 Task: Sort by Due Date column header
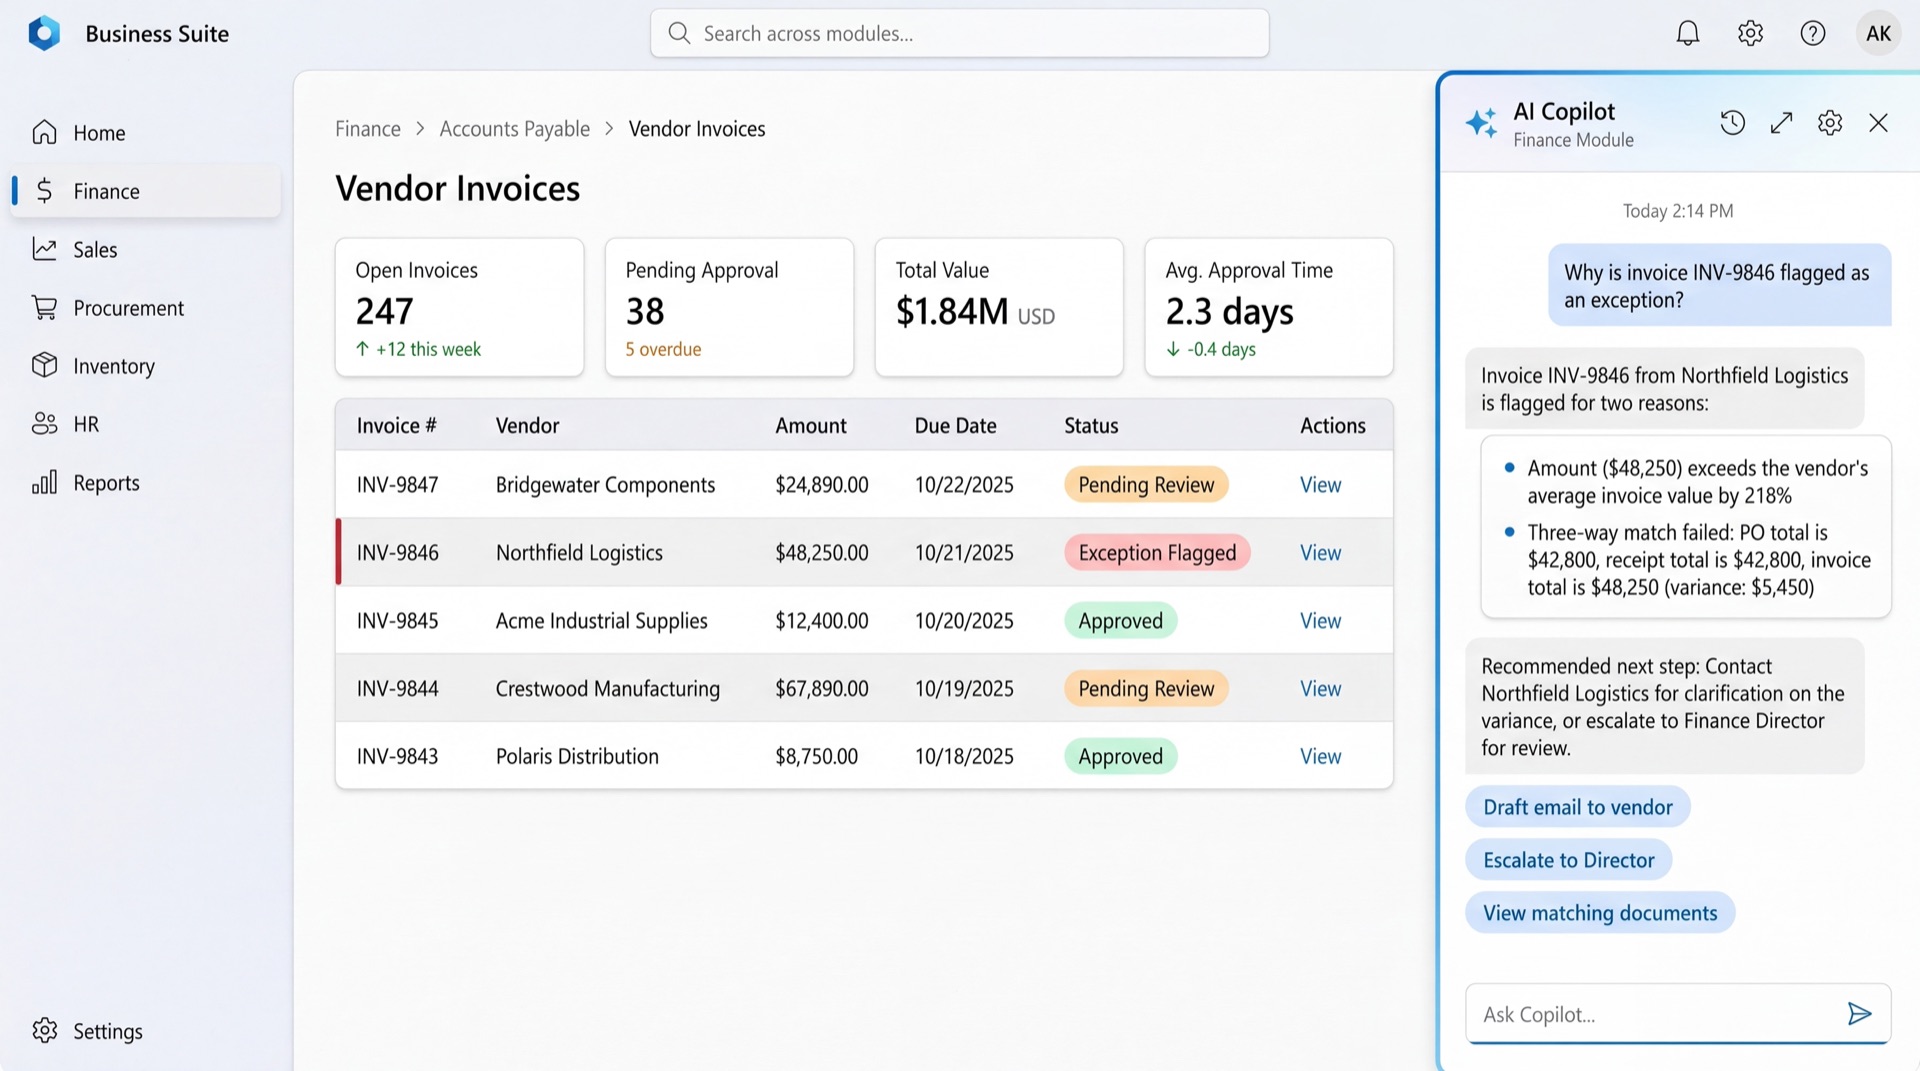coord(955,426)
